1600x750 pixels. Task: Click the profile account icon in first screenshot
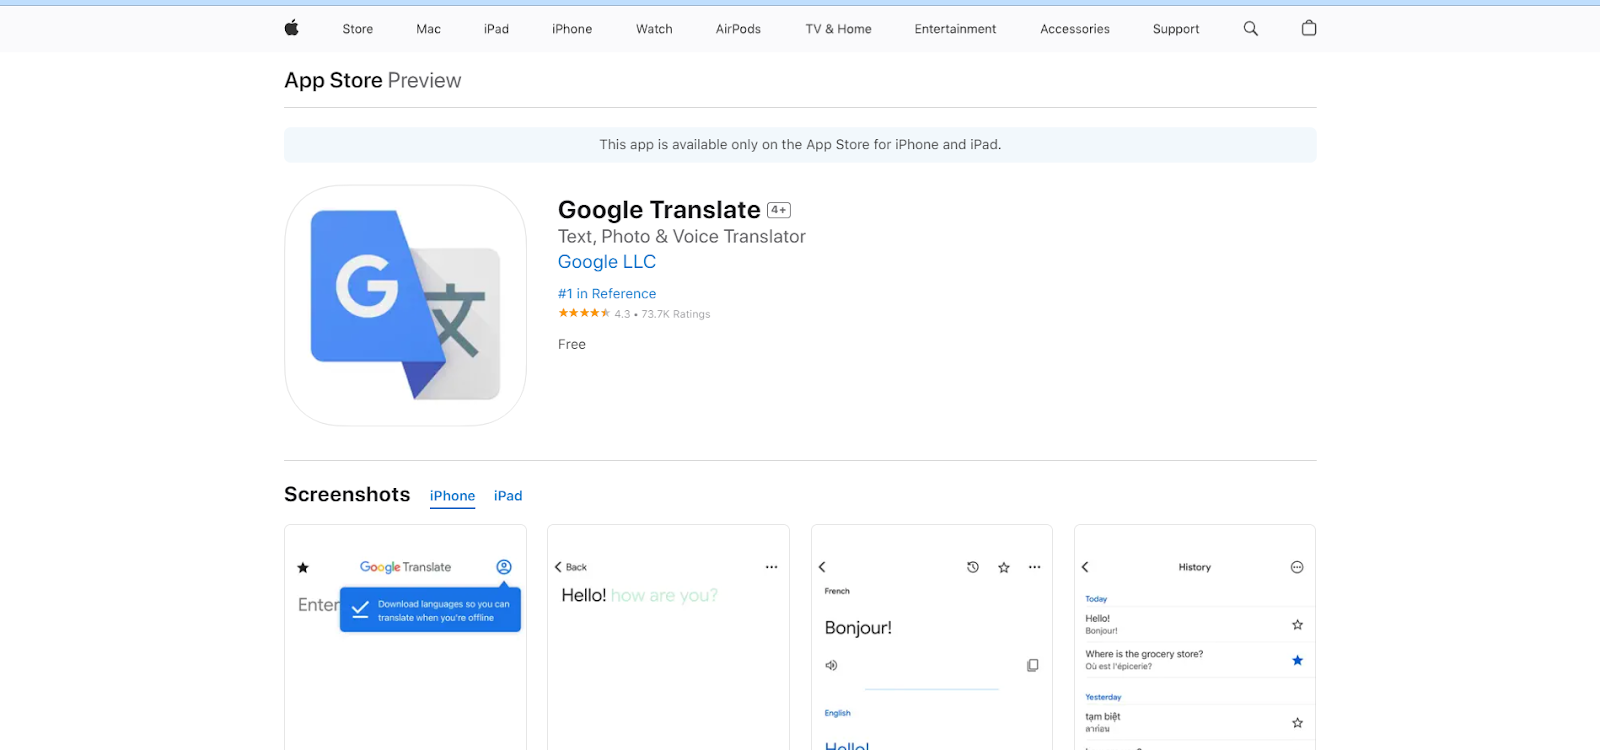(504, 567)
